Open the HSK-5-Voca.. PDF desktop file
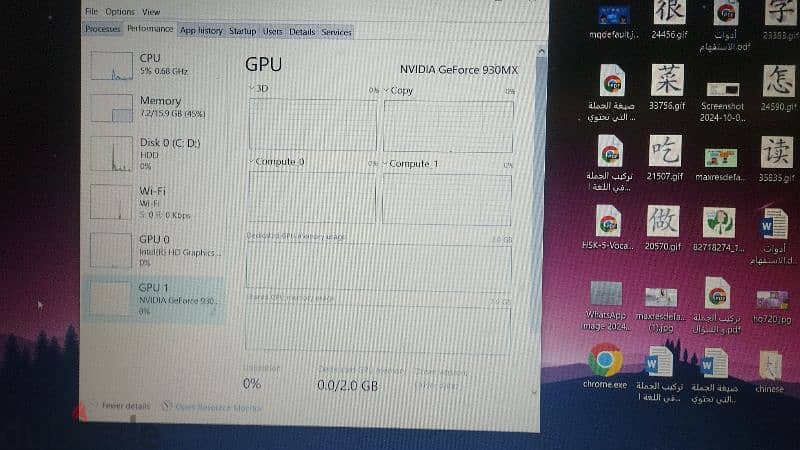The height and width of the screenshot is (450, 800). click(x=608, y=228)
